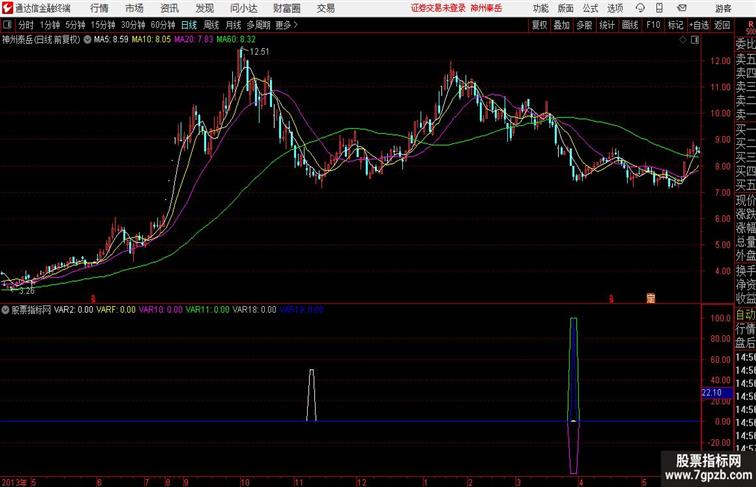
Task: Click the 证券交易未登录 login link
Action: [438, 8]
